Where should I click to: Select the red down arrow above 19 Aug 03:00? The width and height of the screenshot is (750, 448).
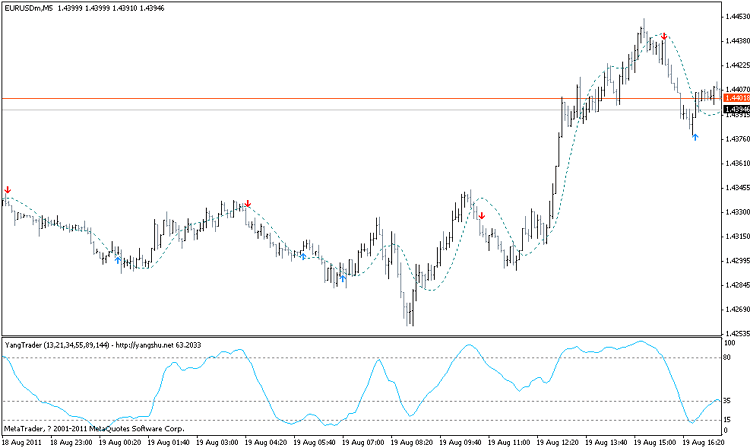(x=247, y=204)
